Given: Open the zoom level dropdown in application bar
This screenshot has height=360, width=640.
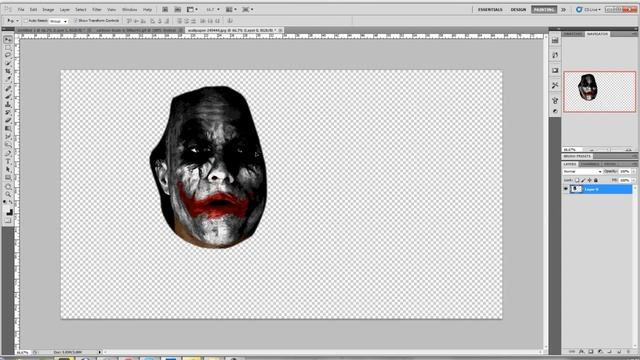Looking at the screenshot, I should (x=212, y=9).
